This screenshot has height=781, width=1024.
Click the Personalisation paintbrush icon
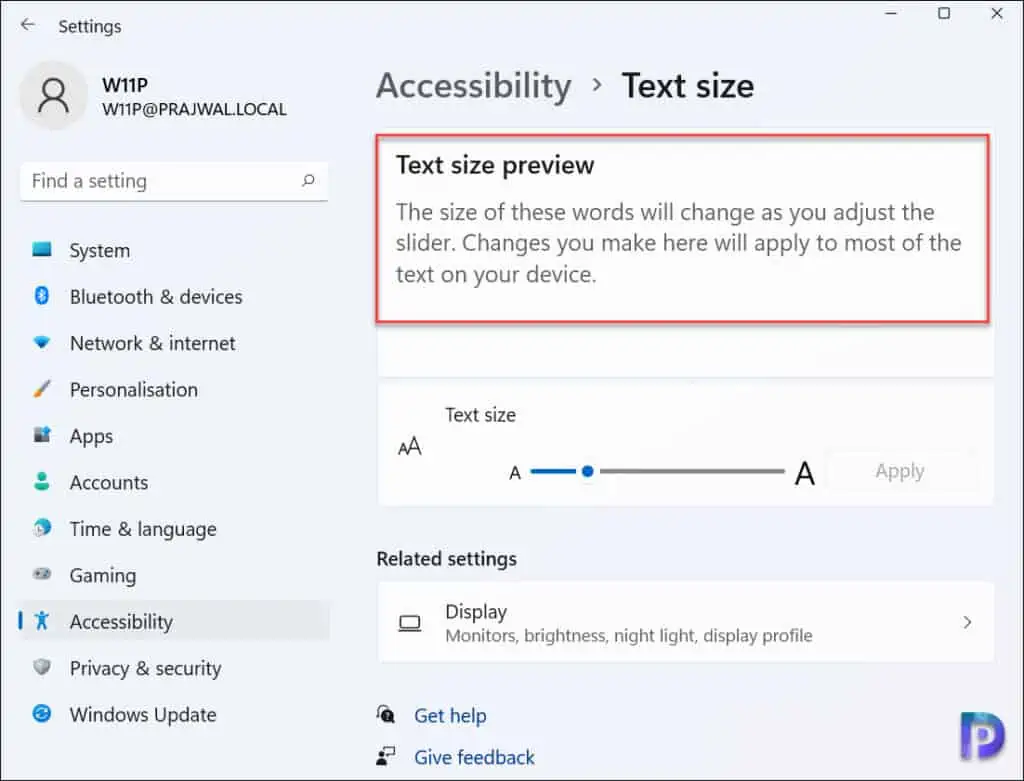(42, 389)
